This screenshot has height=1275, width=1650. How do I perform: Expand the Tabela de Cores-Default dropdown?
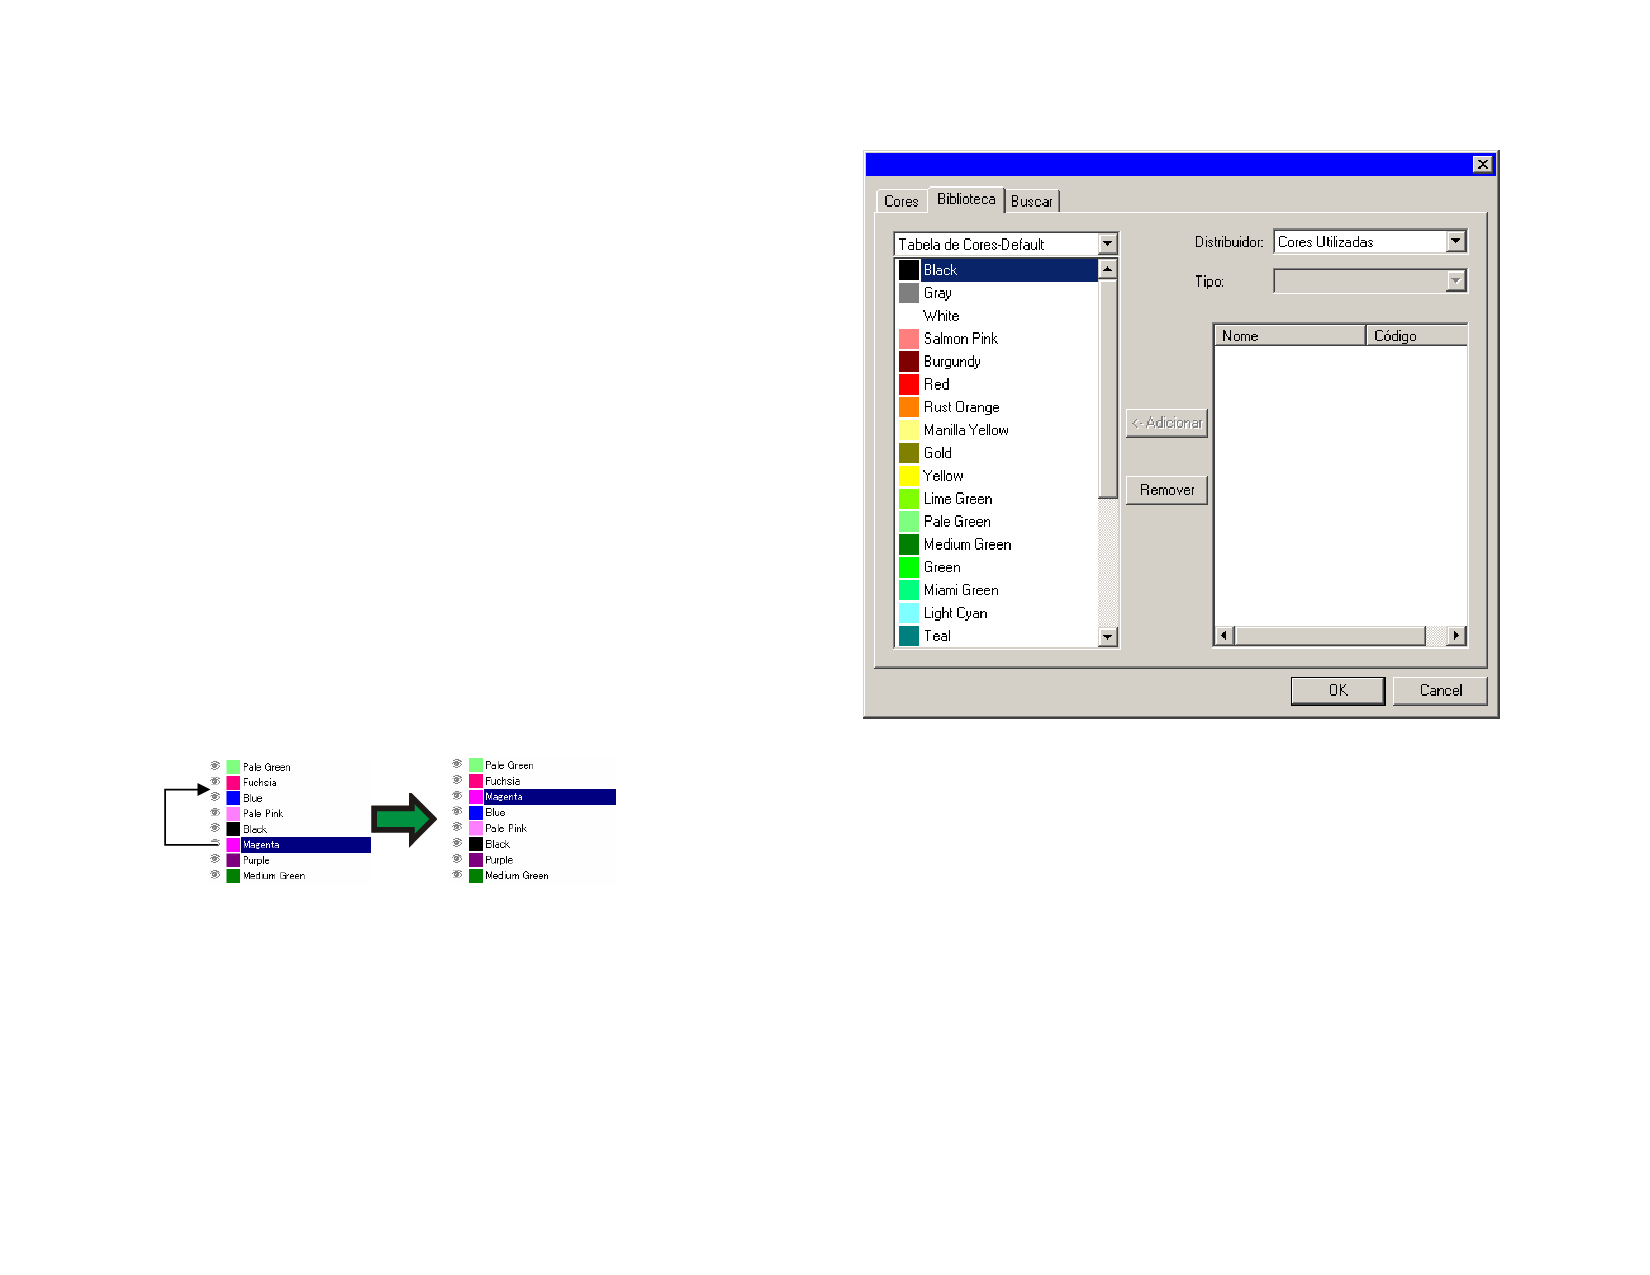tap(1107, 244)
